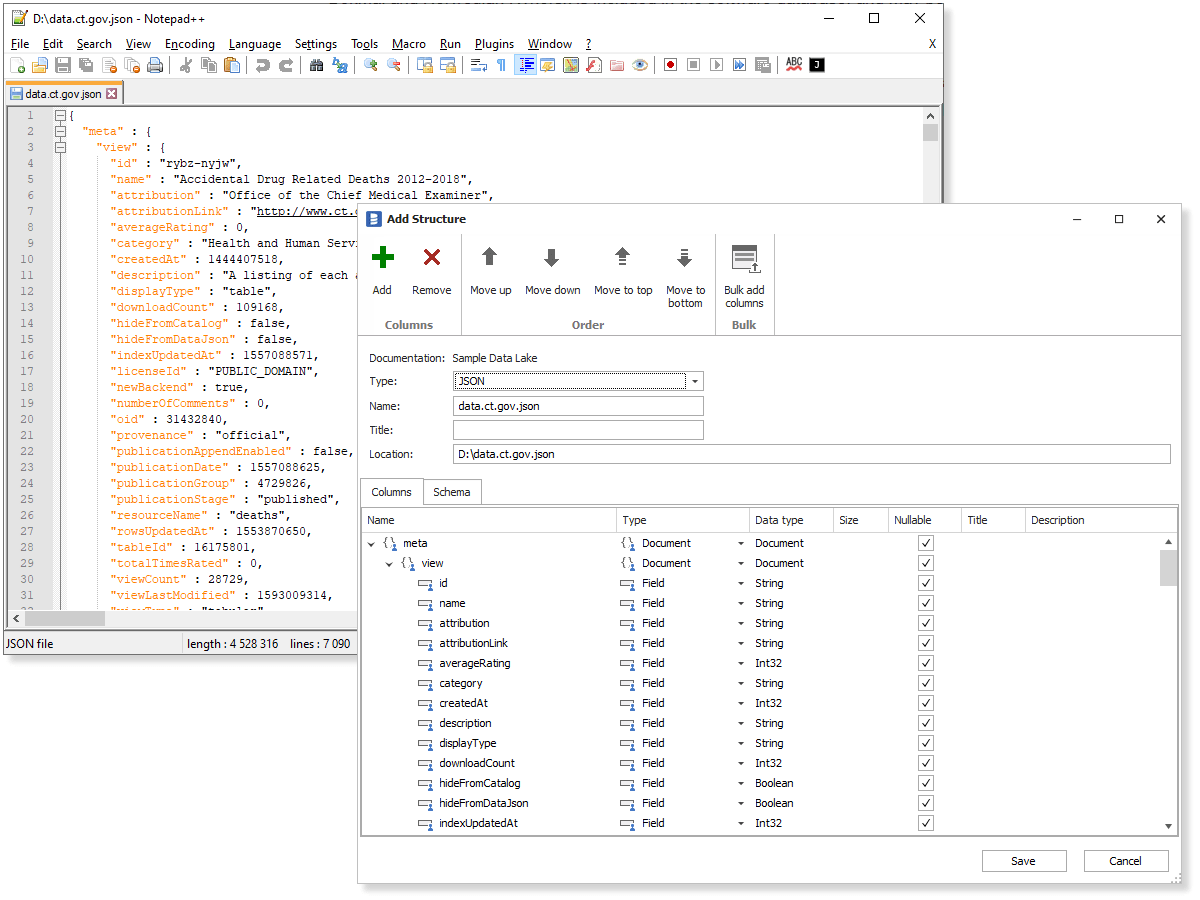This screenshot has height=900, width=1200.
Task: Toggle Show All Characters in Notepad++
Action: 501,64
